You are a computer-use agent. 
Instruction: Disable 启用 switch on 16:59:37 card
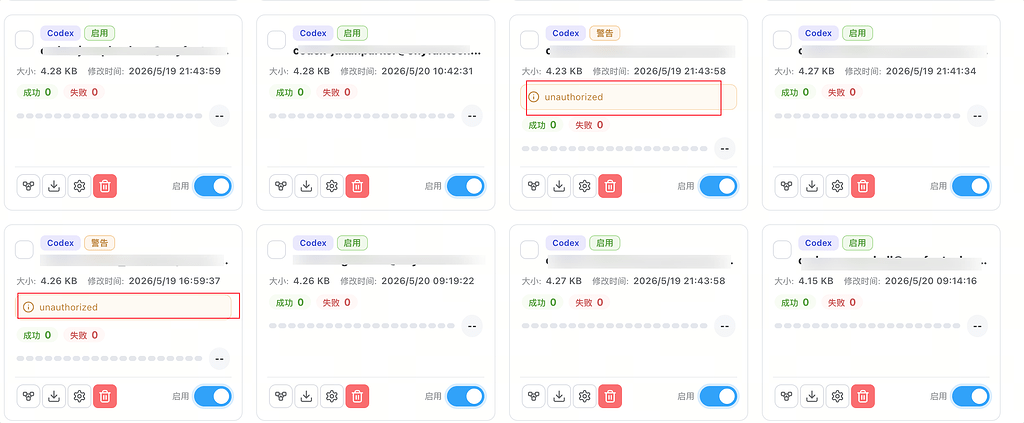tap(213, 396)
